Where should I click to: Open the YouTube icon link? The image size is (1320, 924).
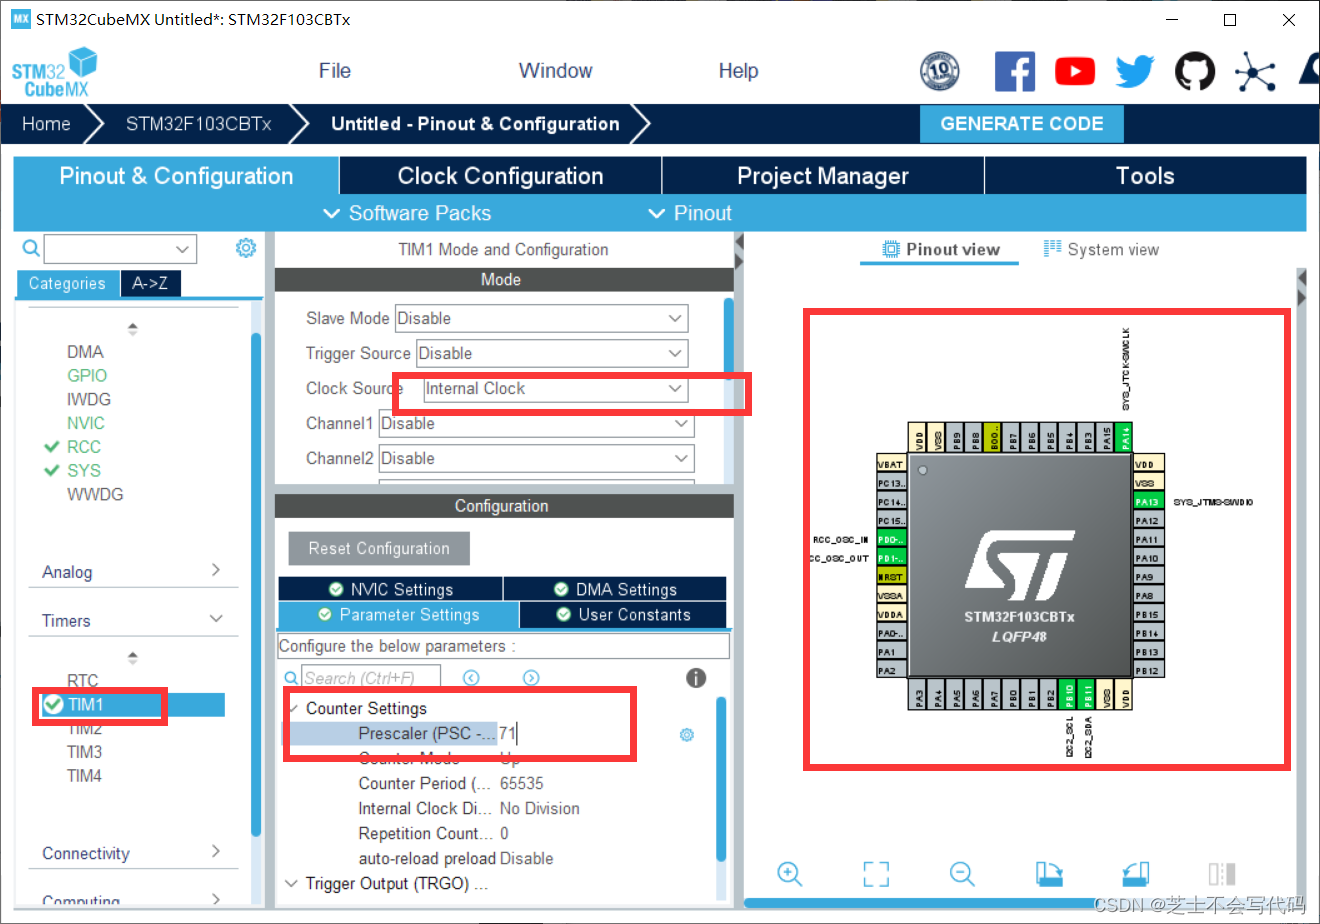(1075, 72)
